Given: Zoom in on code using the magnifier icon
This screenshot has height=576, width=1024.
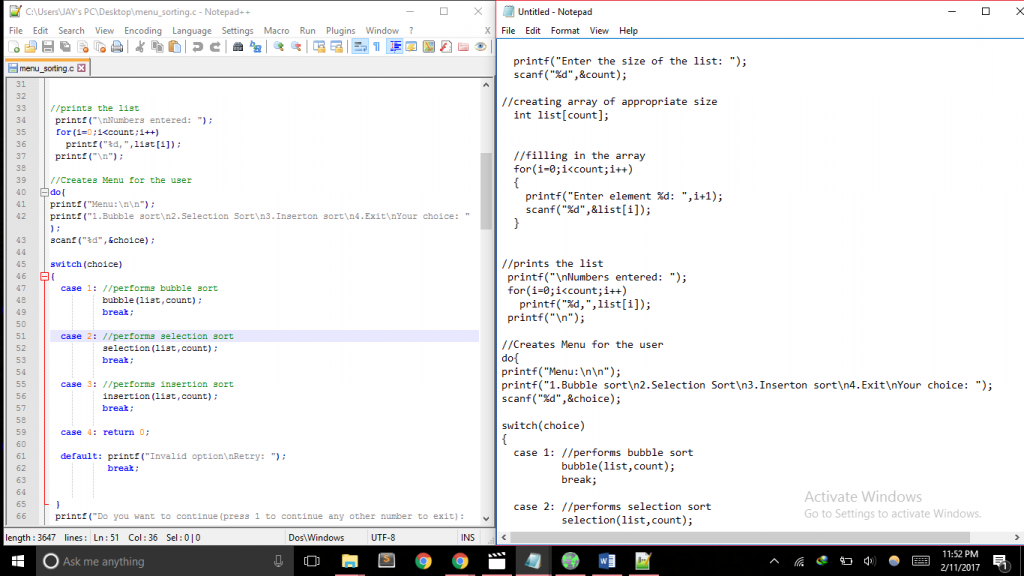Looking at the screenshot, I should point(279,45).
